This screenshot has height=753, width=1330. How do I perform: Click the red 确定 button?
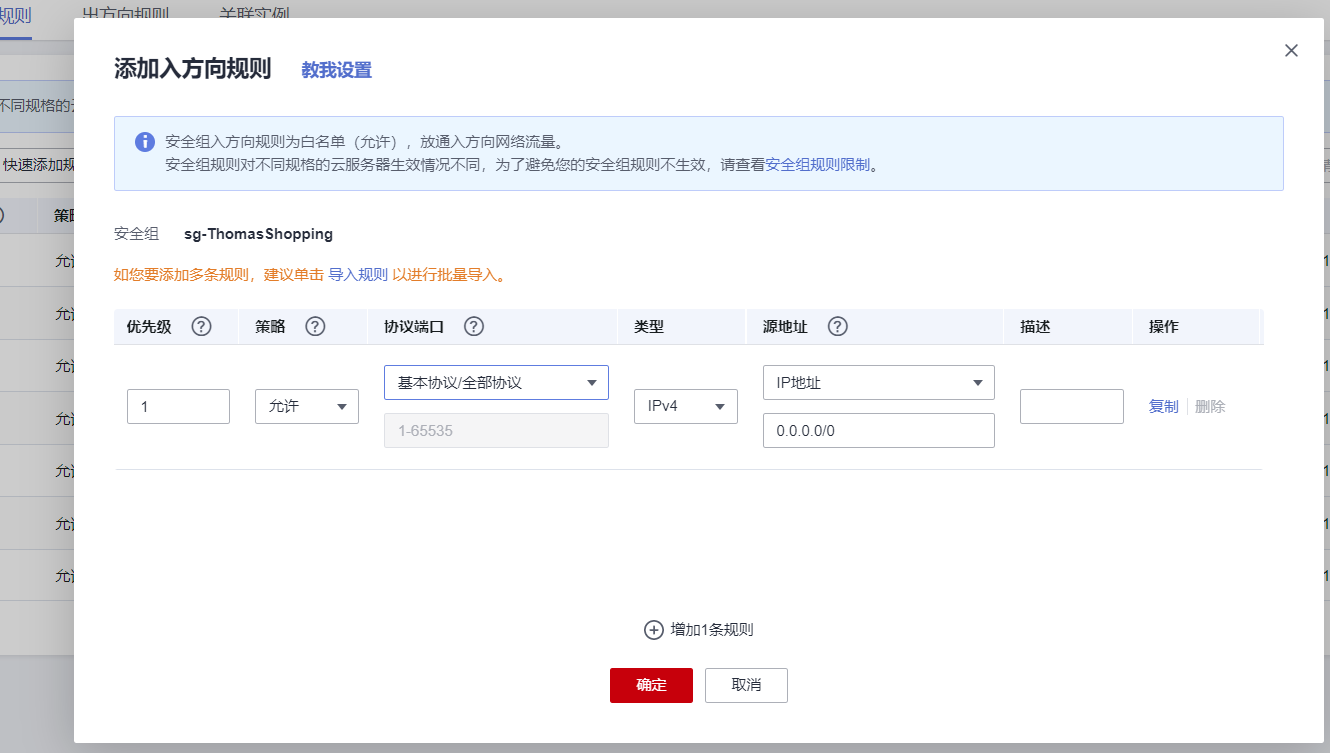[x=651, y=685]
